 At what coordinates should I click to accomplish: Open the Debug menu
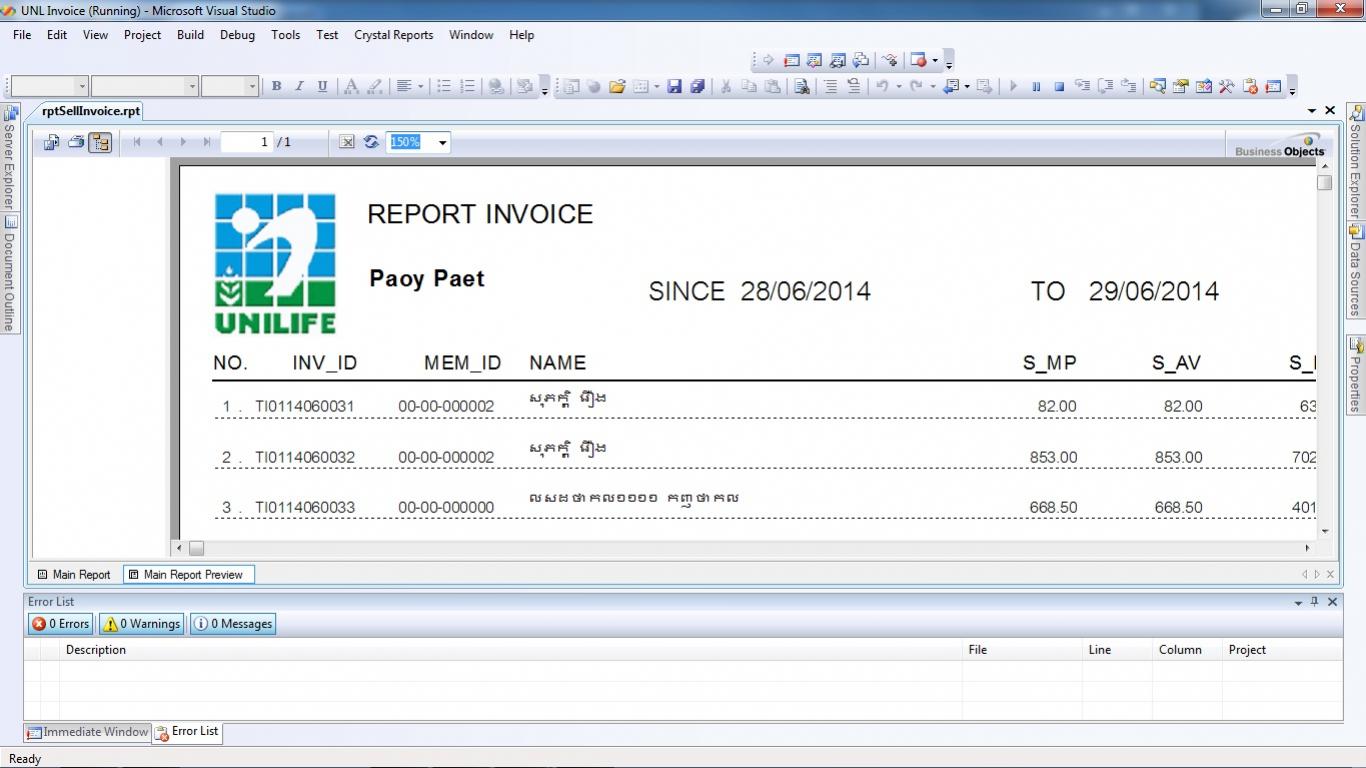(x=237, y=34)
